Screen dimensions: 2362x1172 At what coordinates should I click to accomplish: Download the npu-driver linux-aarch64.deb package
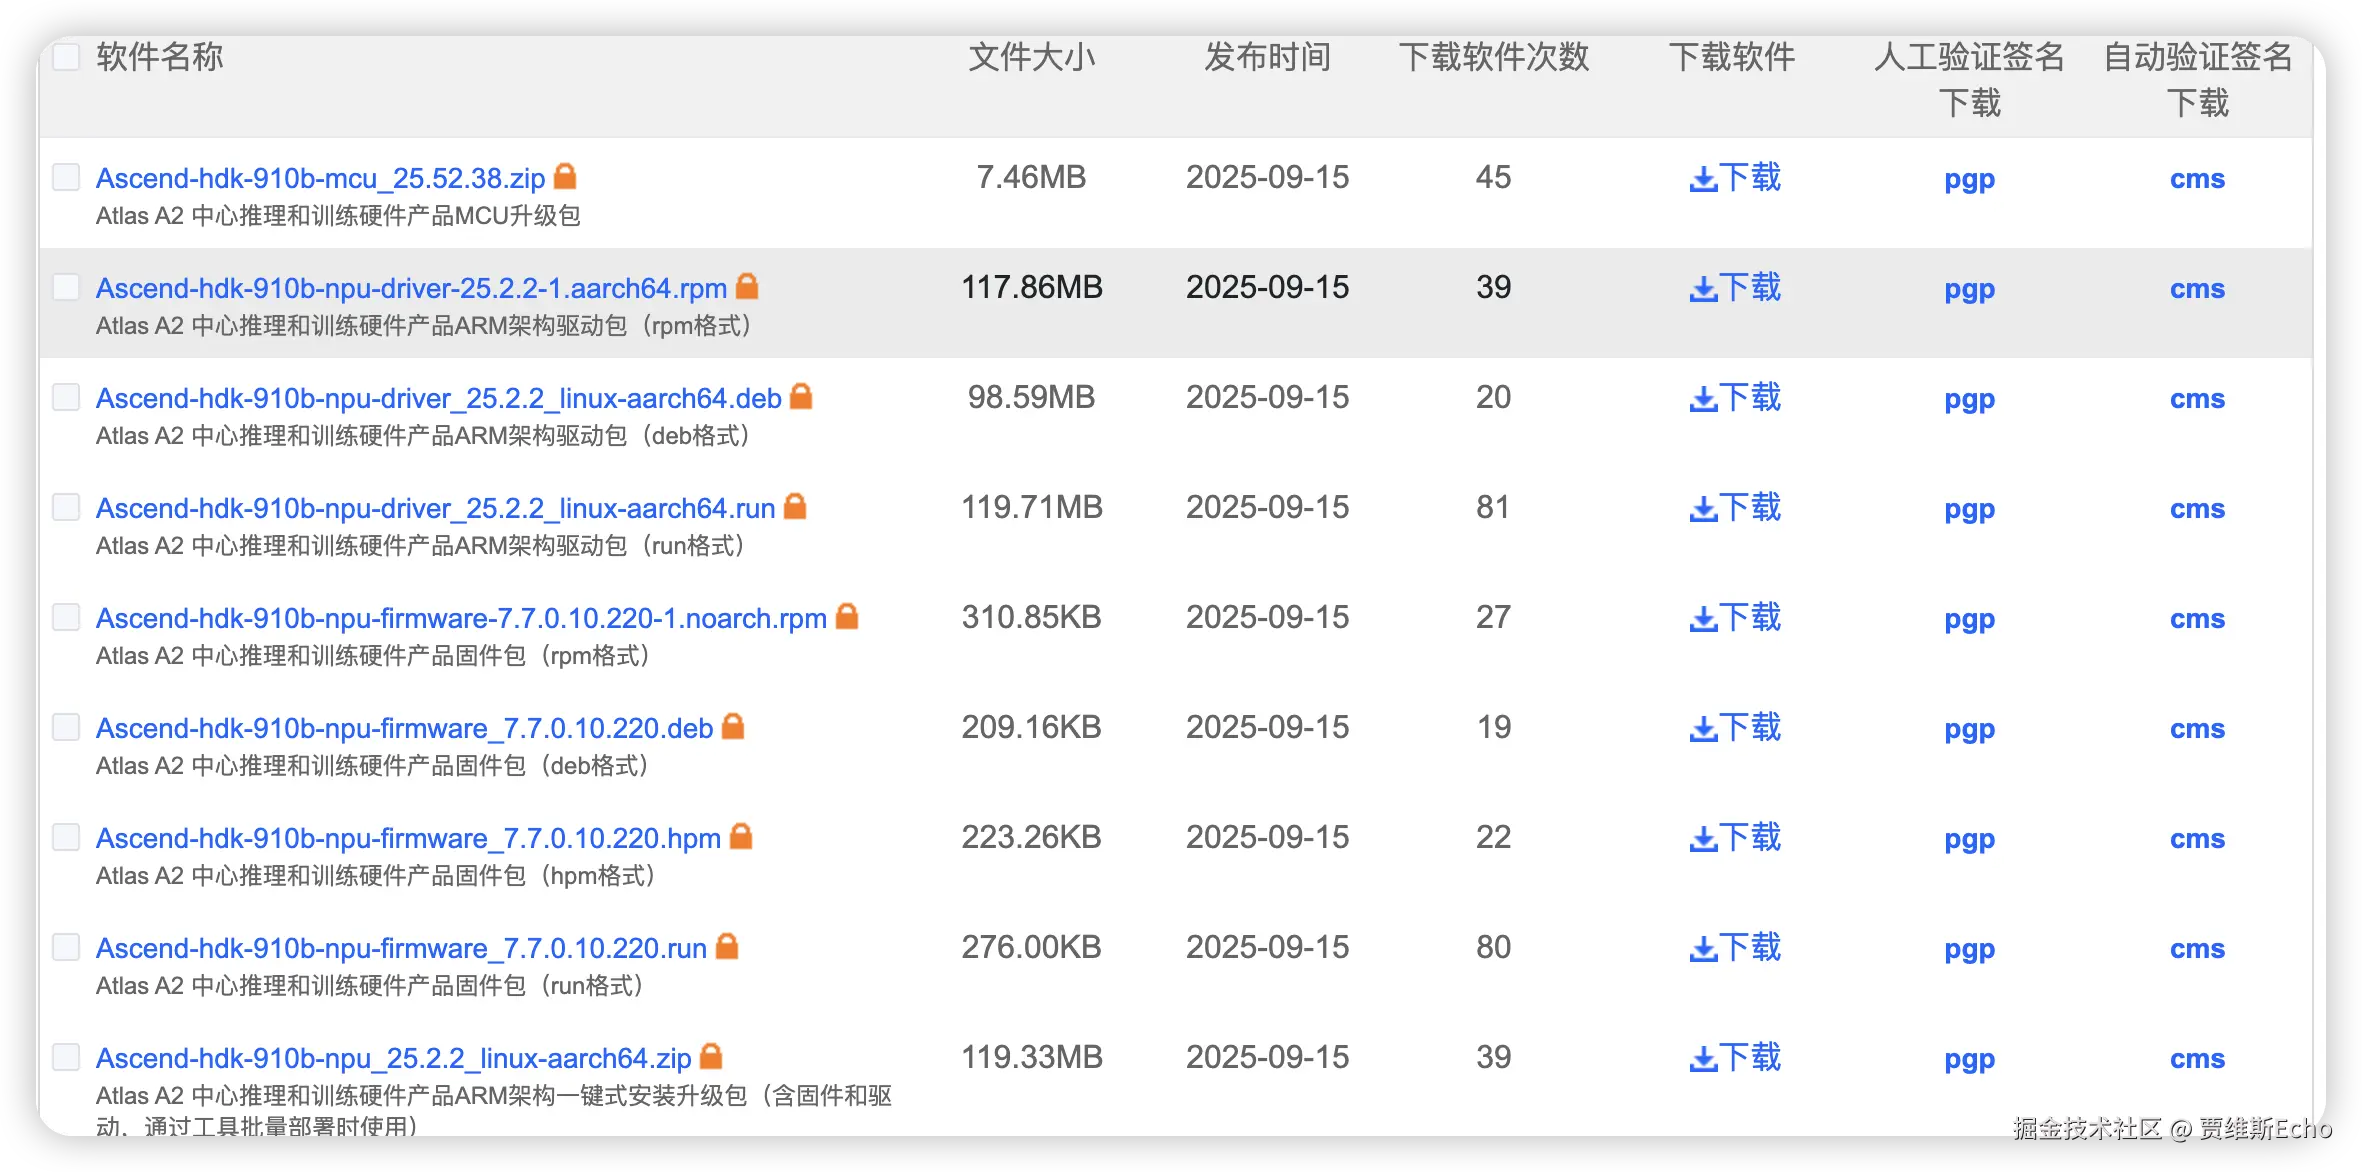[x=1734, y=398]
